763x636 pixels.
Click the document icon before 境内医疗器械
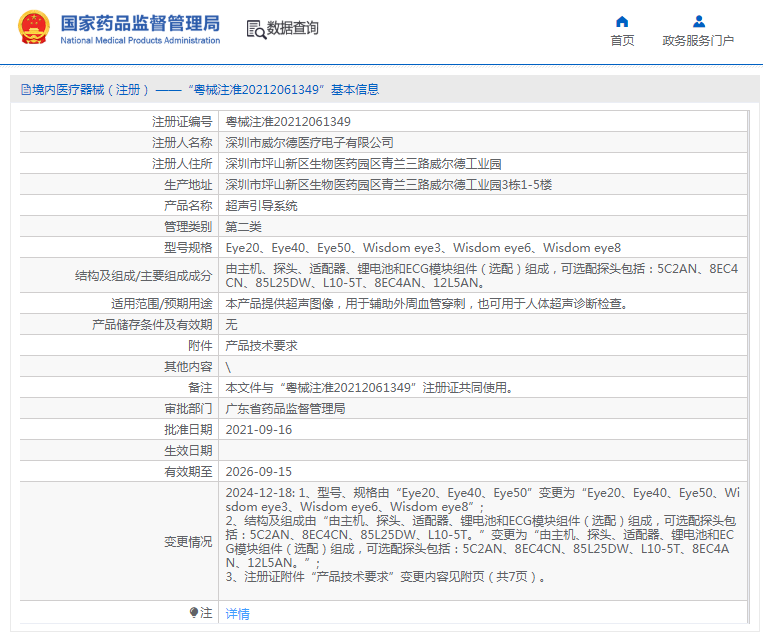click(x=25, y=90)
